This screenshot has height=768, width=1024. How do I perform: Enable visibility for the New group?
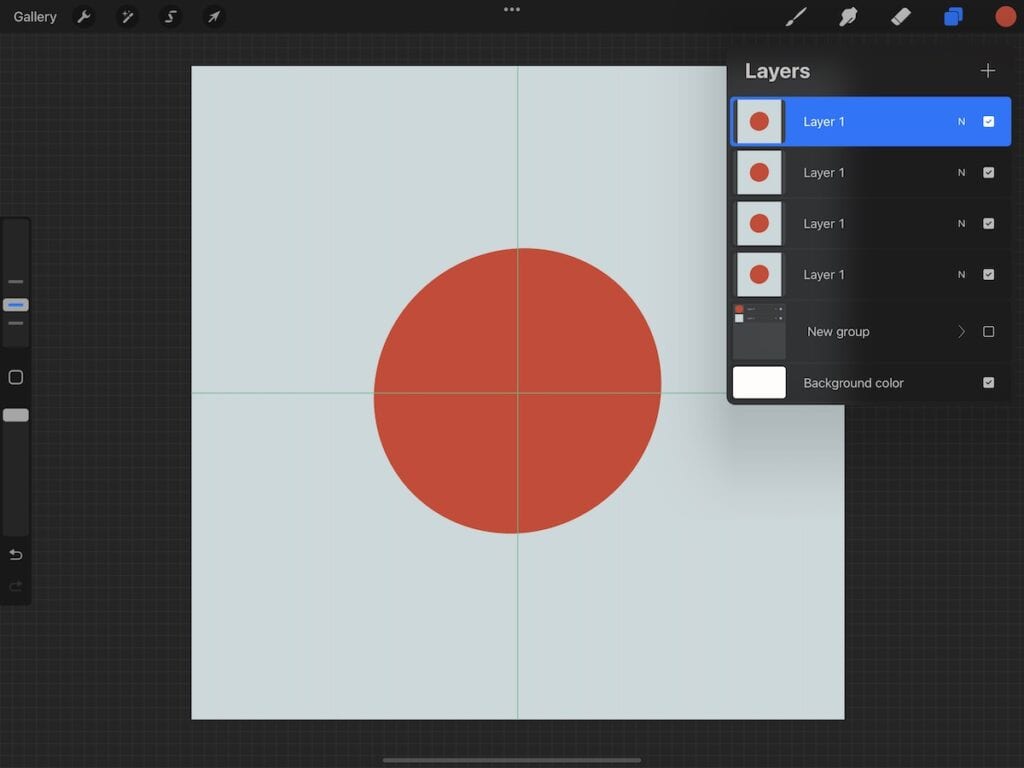(988, 331)
